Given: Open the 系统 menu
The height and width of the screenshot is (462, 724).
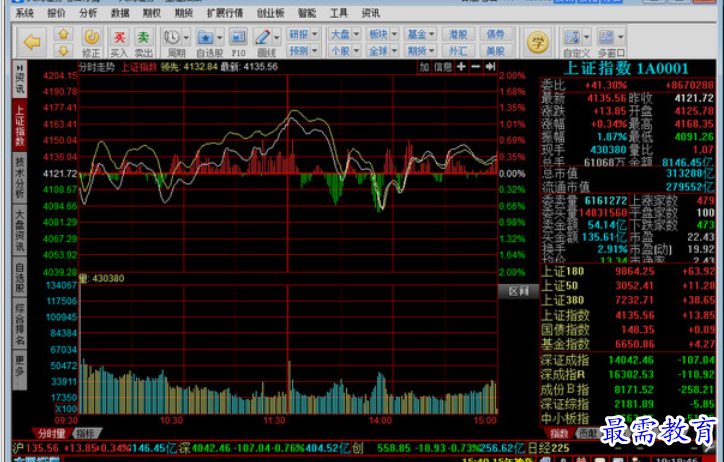Looking at the screenshot, I should (24, 13).
